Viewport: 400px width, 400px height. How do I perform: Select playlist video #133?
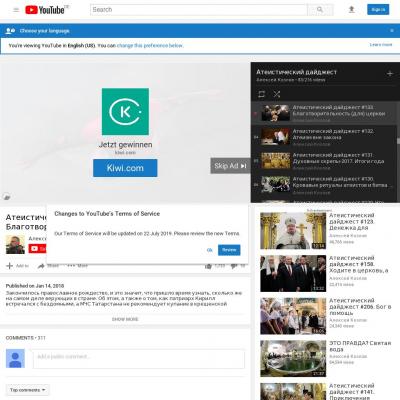325,113
